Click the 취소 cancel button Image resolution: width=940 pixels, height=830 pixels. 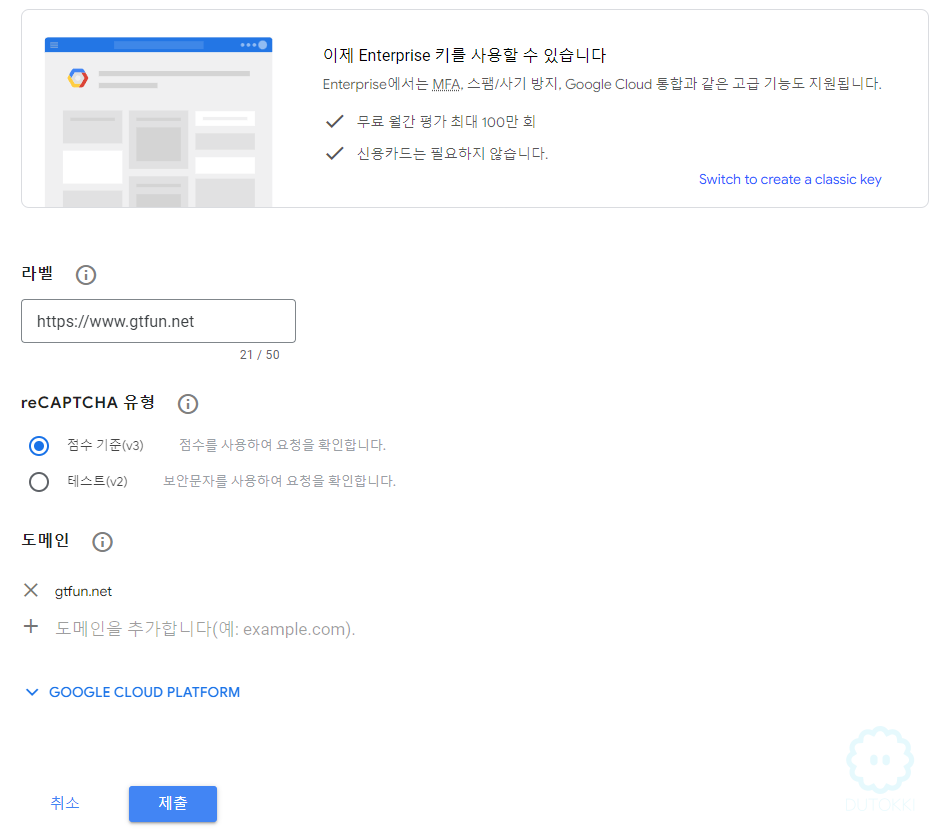click(x=65, y=803)
